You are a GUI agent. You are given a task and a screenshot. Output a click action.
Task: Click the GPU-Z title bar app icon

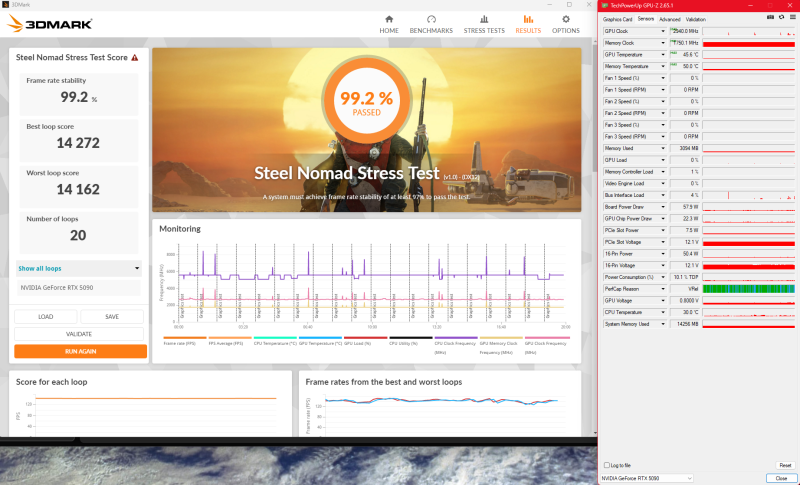point(605,6)
